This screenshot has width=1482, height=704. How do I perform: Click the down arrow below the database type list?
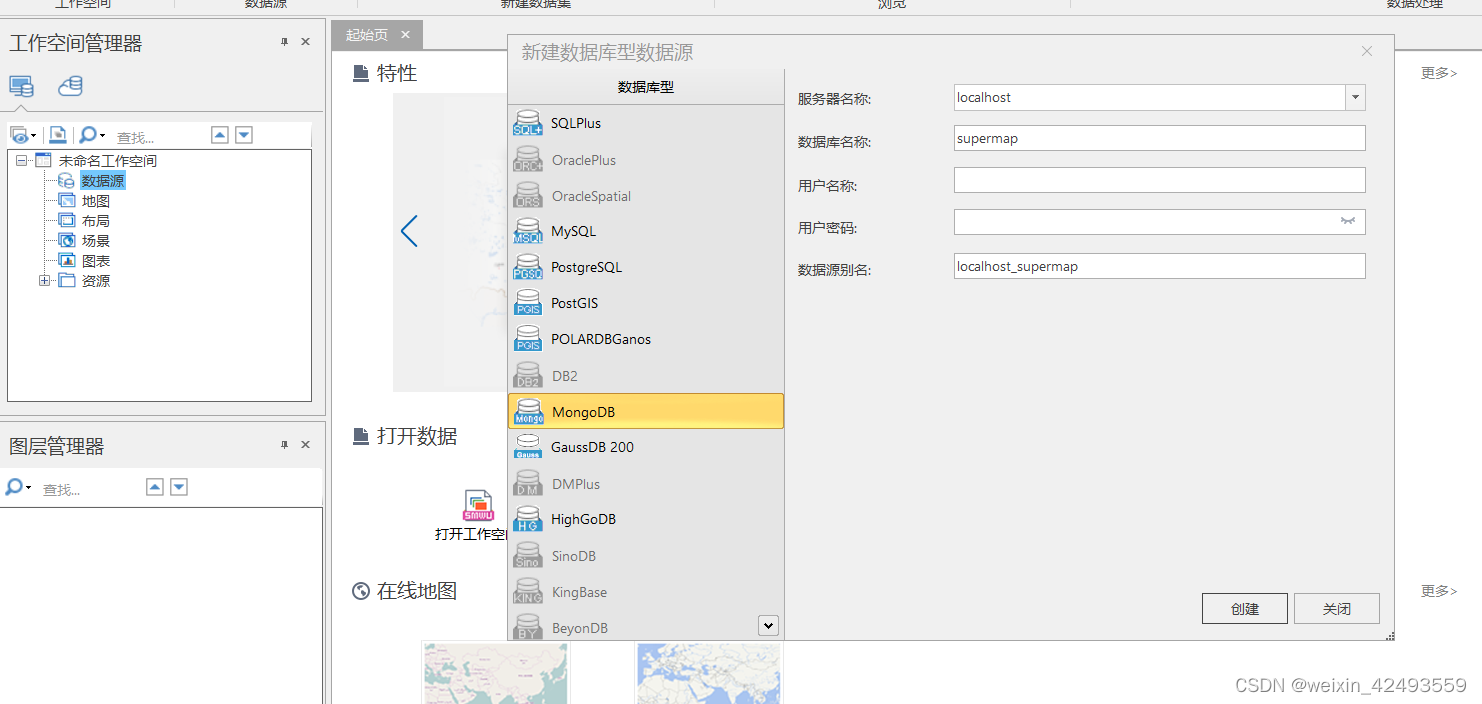pos(768,625)
